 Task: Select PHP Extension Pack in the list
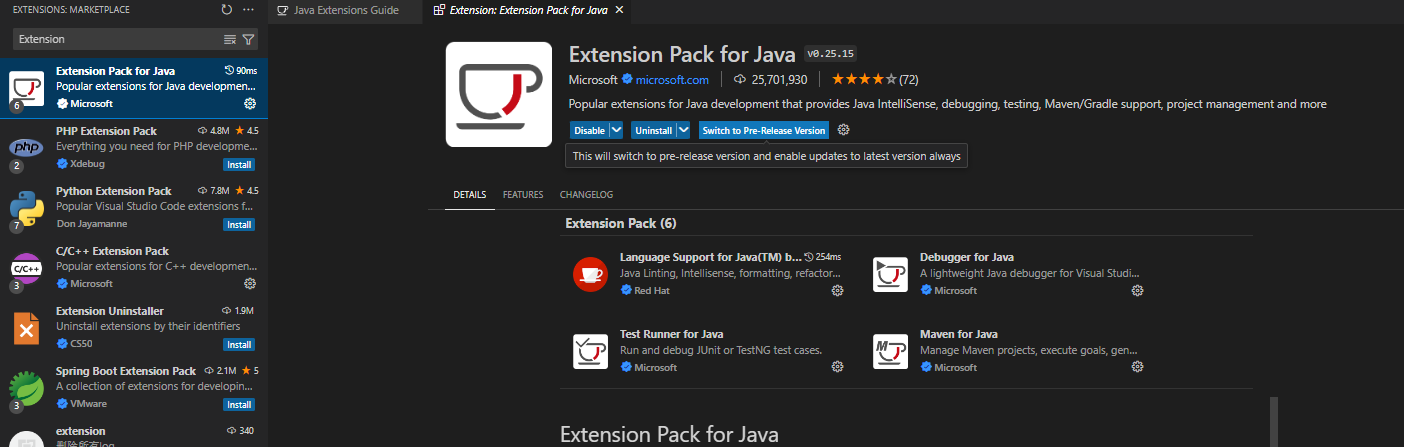click(134, 147)
